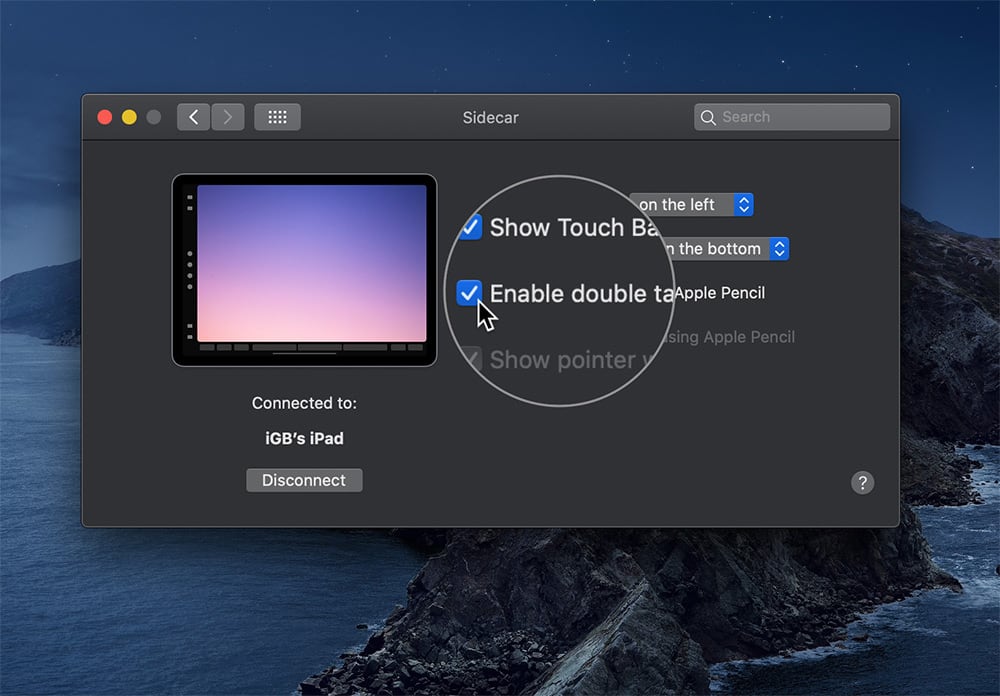This screenshot has width=1000, height=696.
Task: Enable Show pointer when using Apple Pencil
Action: point(470,359)
